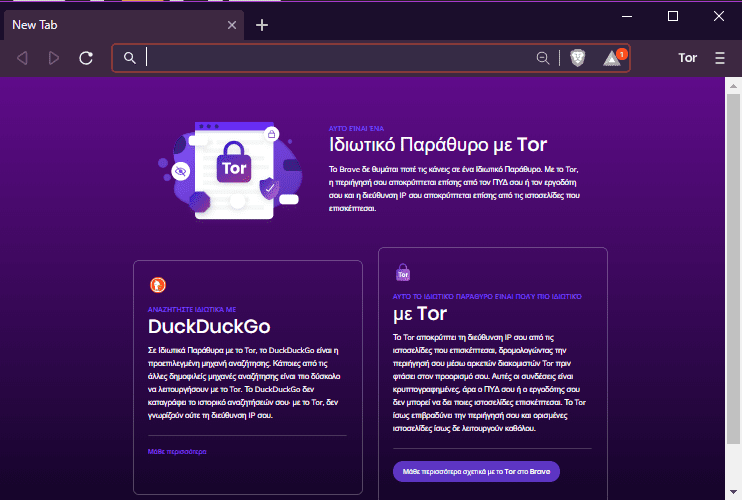The image size is (742, 500).
Task: Click the "ΑΝΑΖΗΤΗΣΤΕ ΙΔΙΩΤΙΚΑ ΜΕ" label
Action: click(192, 309)
